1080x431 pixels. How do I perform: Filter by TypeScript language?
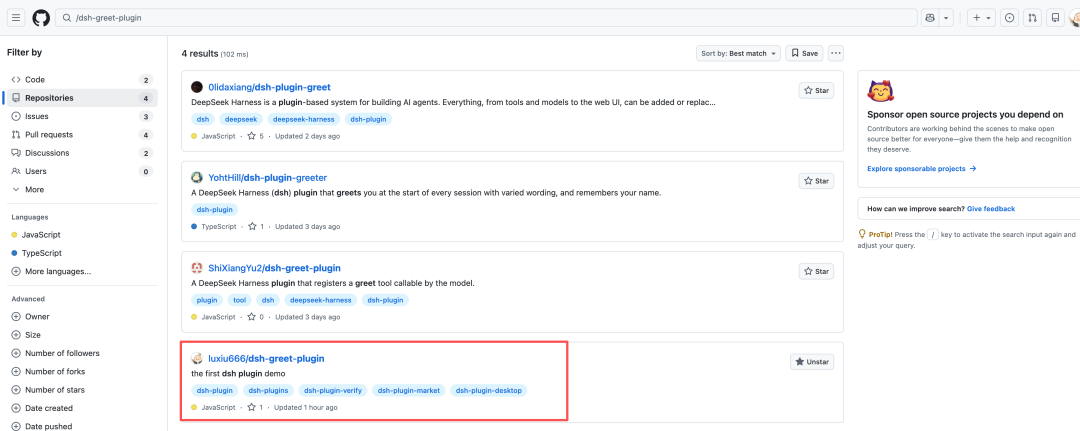(x=82, y=253)
